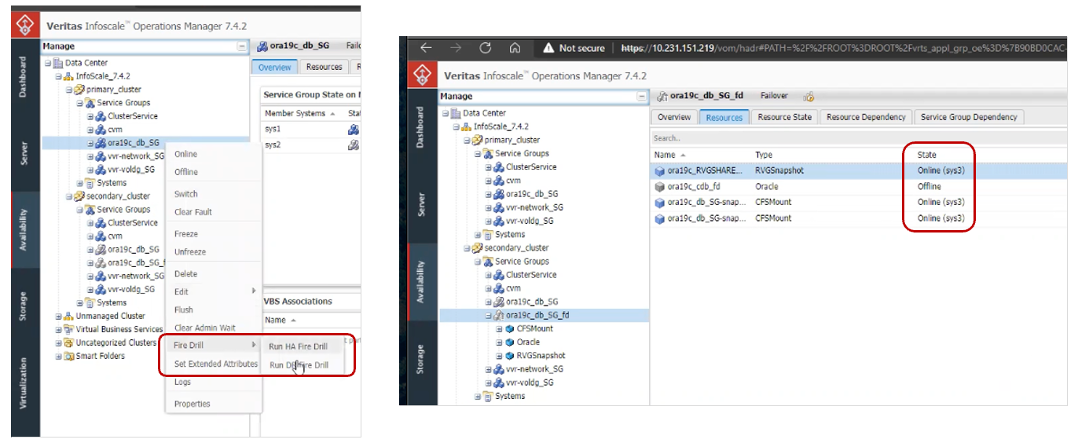The height and width of the screenshot is (444, 1090).
Task: Sort by Member Systems column in context-menu window
Action: tap(296, 113)
